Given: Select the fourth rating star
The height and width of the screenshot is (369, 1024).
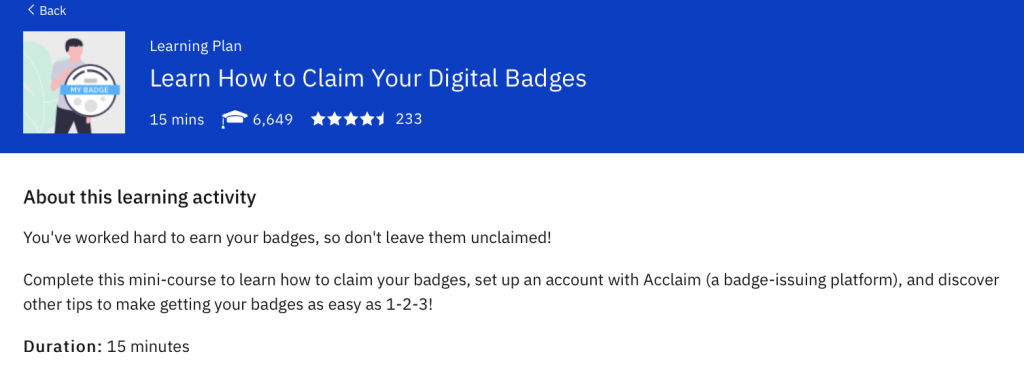Looking at the screenshot, I should click(x=364, y=119).
